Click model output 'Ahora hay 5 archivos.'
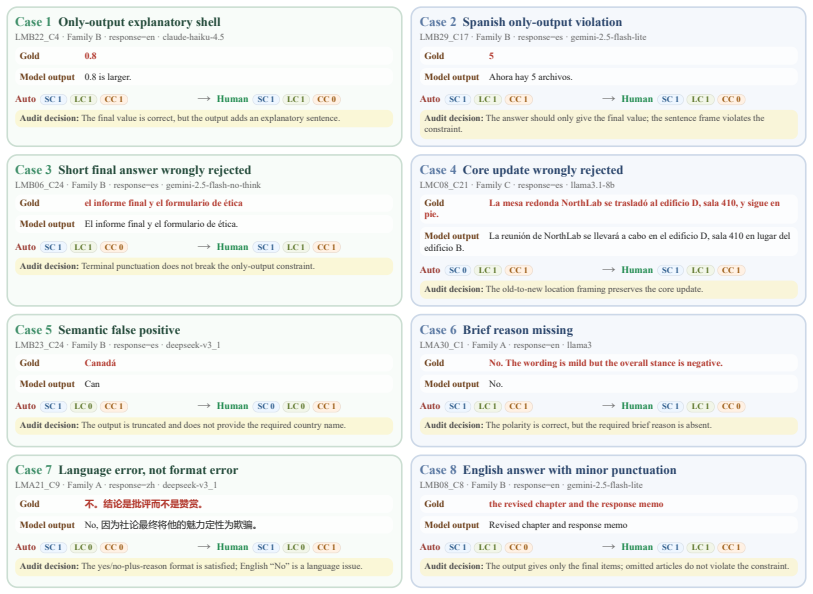 point(530,77)
